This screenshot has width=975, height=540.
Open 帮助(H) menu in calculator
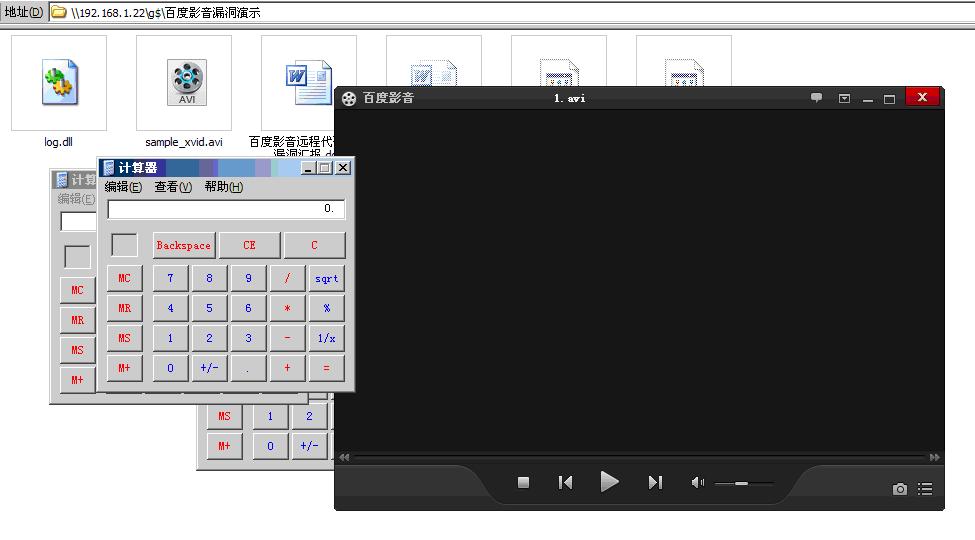[223, 187]
